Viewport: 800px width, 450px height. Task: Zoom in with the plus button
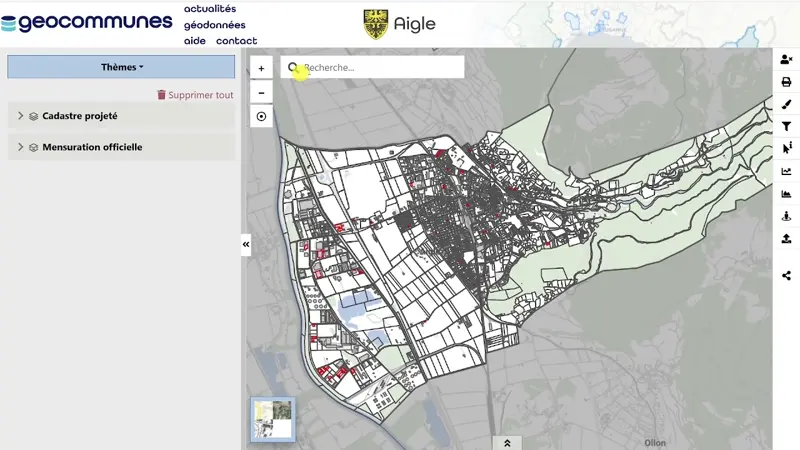click(x=261, y=68)
